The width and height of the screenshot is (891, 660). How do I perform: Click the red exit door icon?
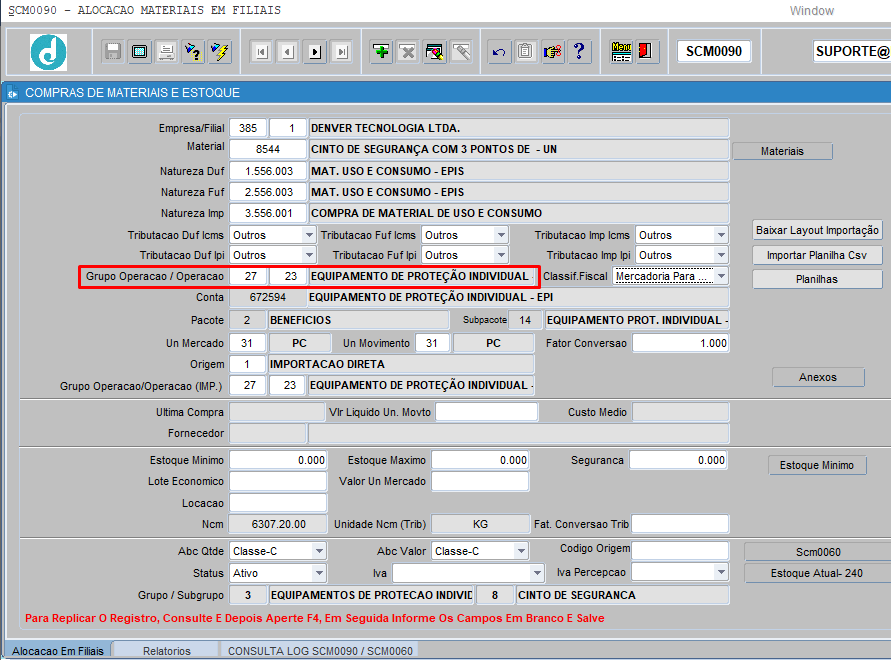(647, 52)
